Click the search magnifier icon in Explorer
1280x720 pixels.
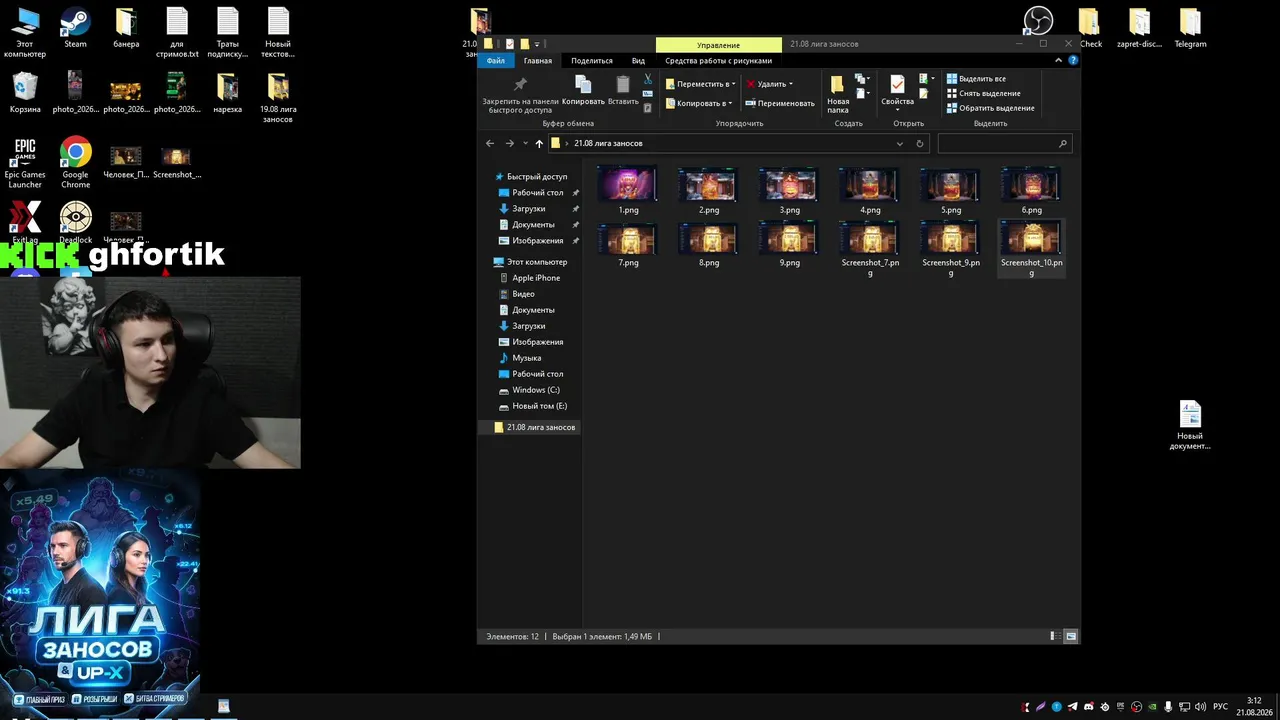click(1062, 143)
